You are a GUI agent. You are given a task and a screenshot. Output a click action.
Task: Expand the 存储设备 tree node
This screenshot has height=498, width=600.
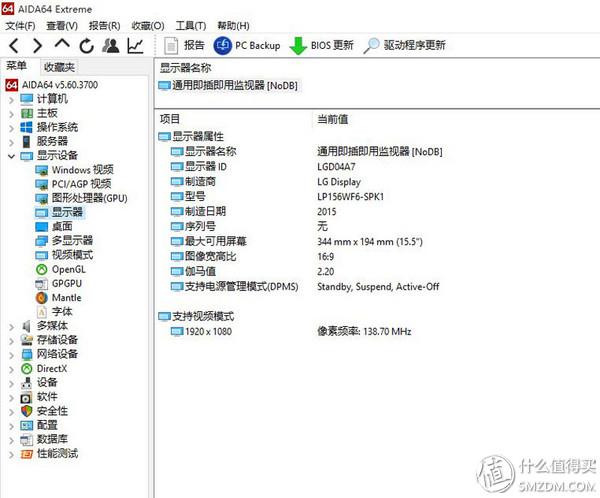[11, 341]
